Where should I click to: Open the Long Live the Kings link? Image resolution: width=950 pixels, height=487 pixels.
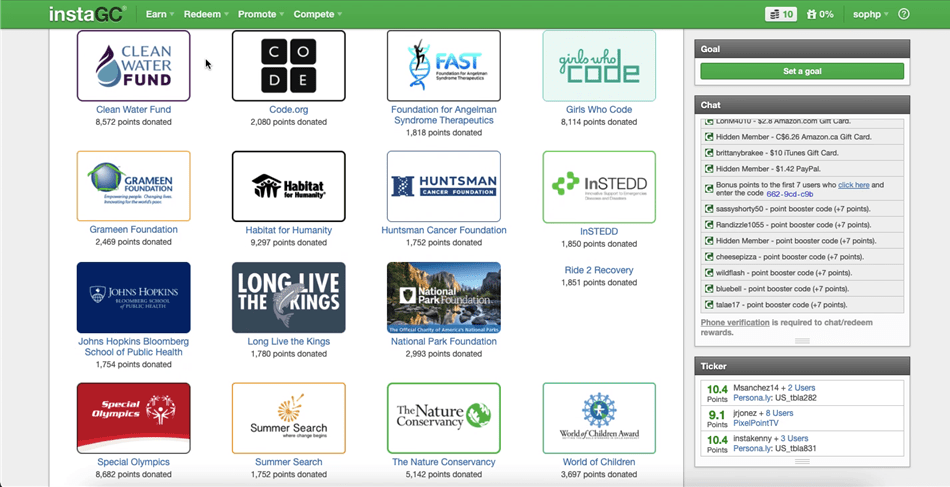288,342
